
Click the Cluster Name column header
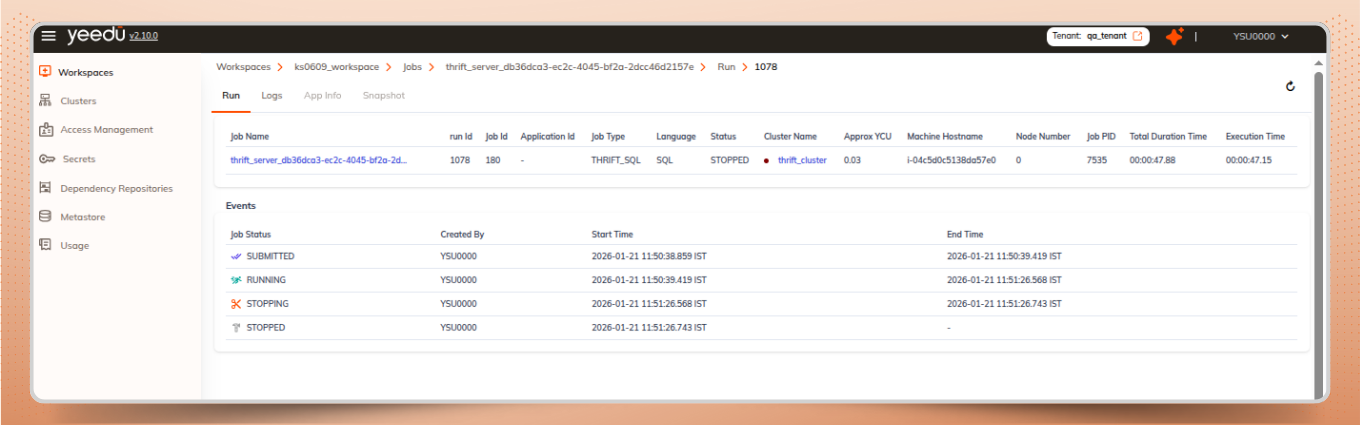click(790, 136)
